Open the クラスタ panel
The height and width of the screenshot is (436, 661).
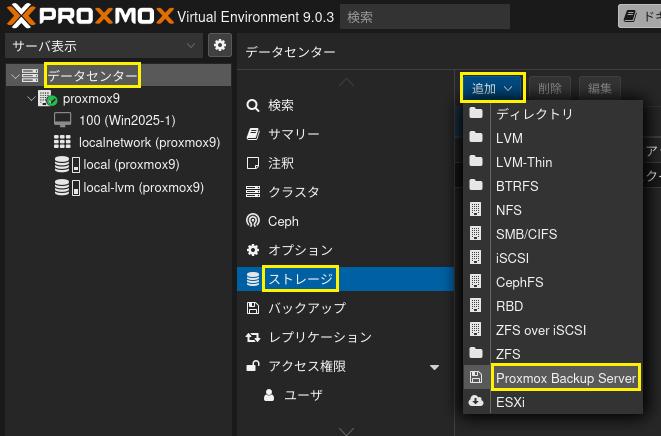coord(346,192)
